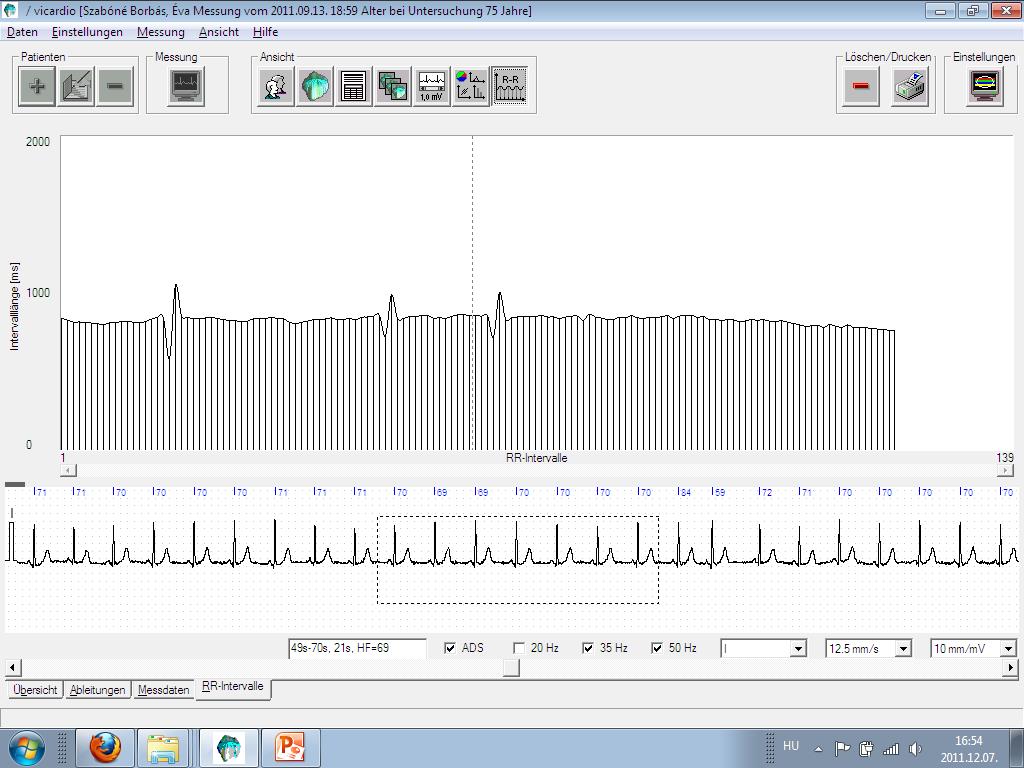Open Windows Explorer from the taskbar
The image size is (1024, 768).
(x=163, y=748)
